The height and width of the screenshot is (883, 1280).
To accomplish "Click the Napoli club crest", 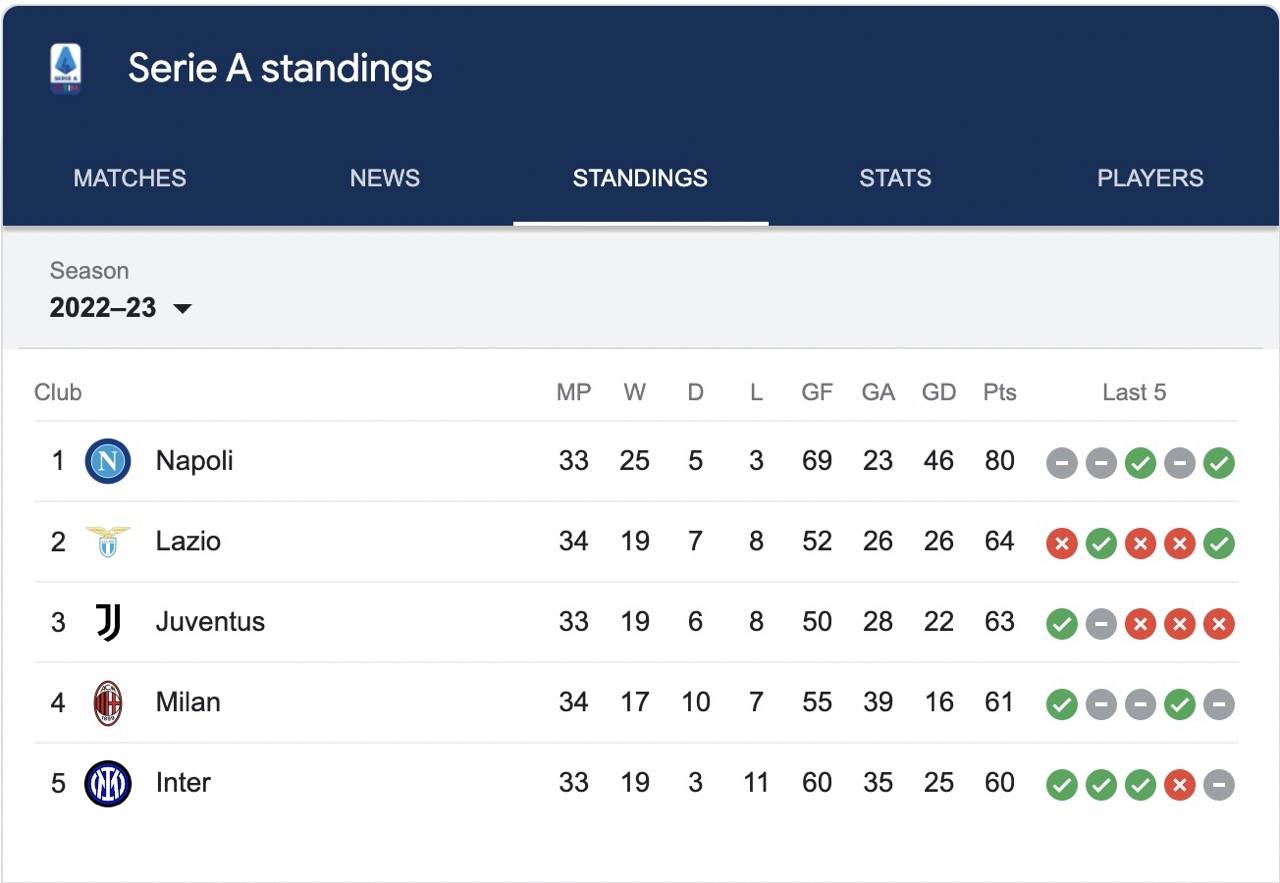I will [108, 462].
